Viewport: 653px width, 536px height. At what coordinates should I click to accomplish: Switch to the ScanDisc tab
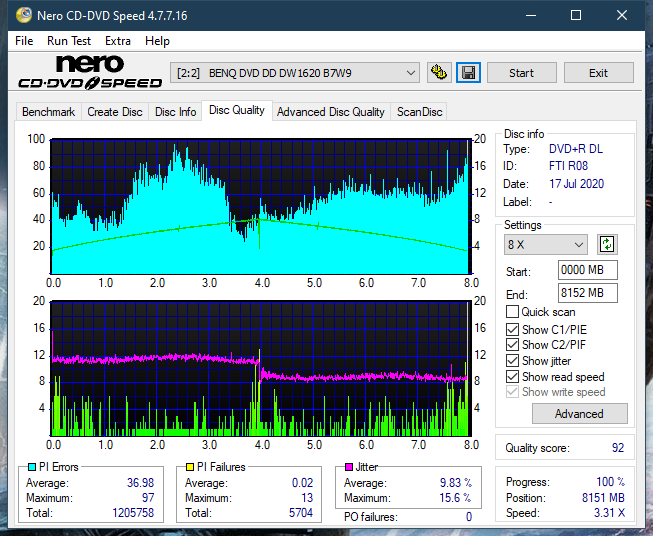click(x=419, y=112)
